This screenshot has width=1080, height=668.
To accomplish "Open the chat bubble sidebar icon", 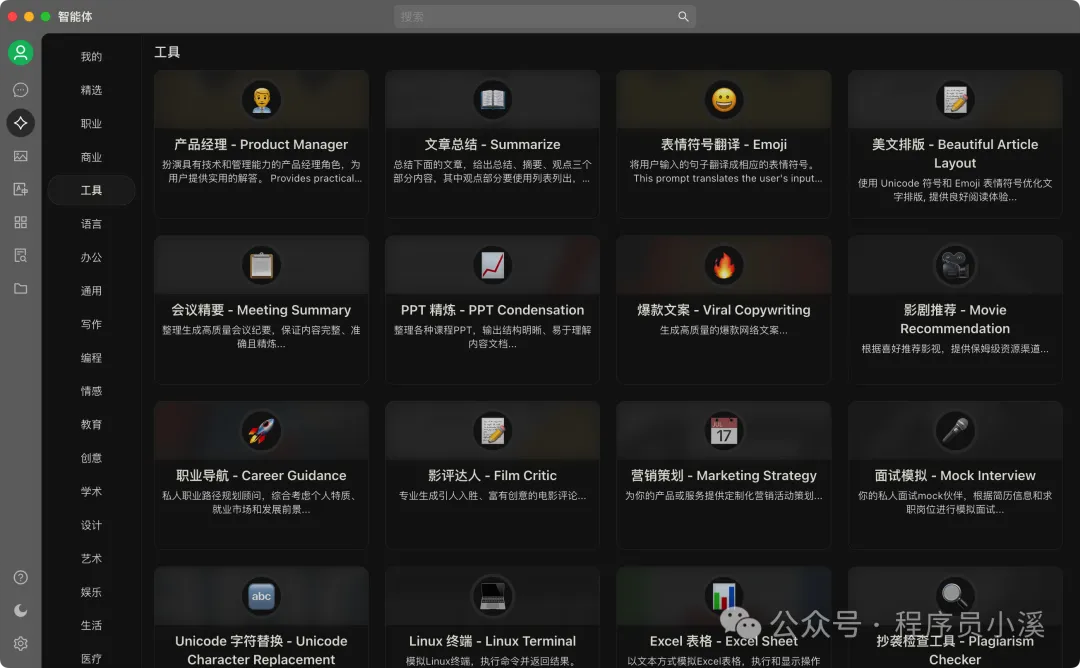I will pos(21,90).
